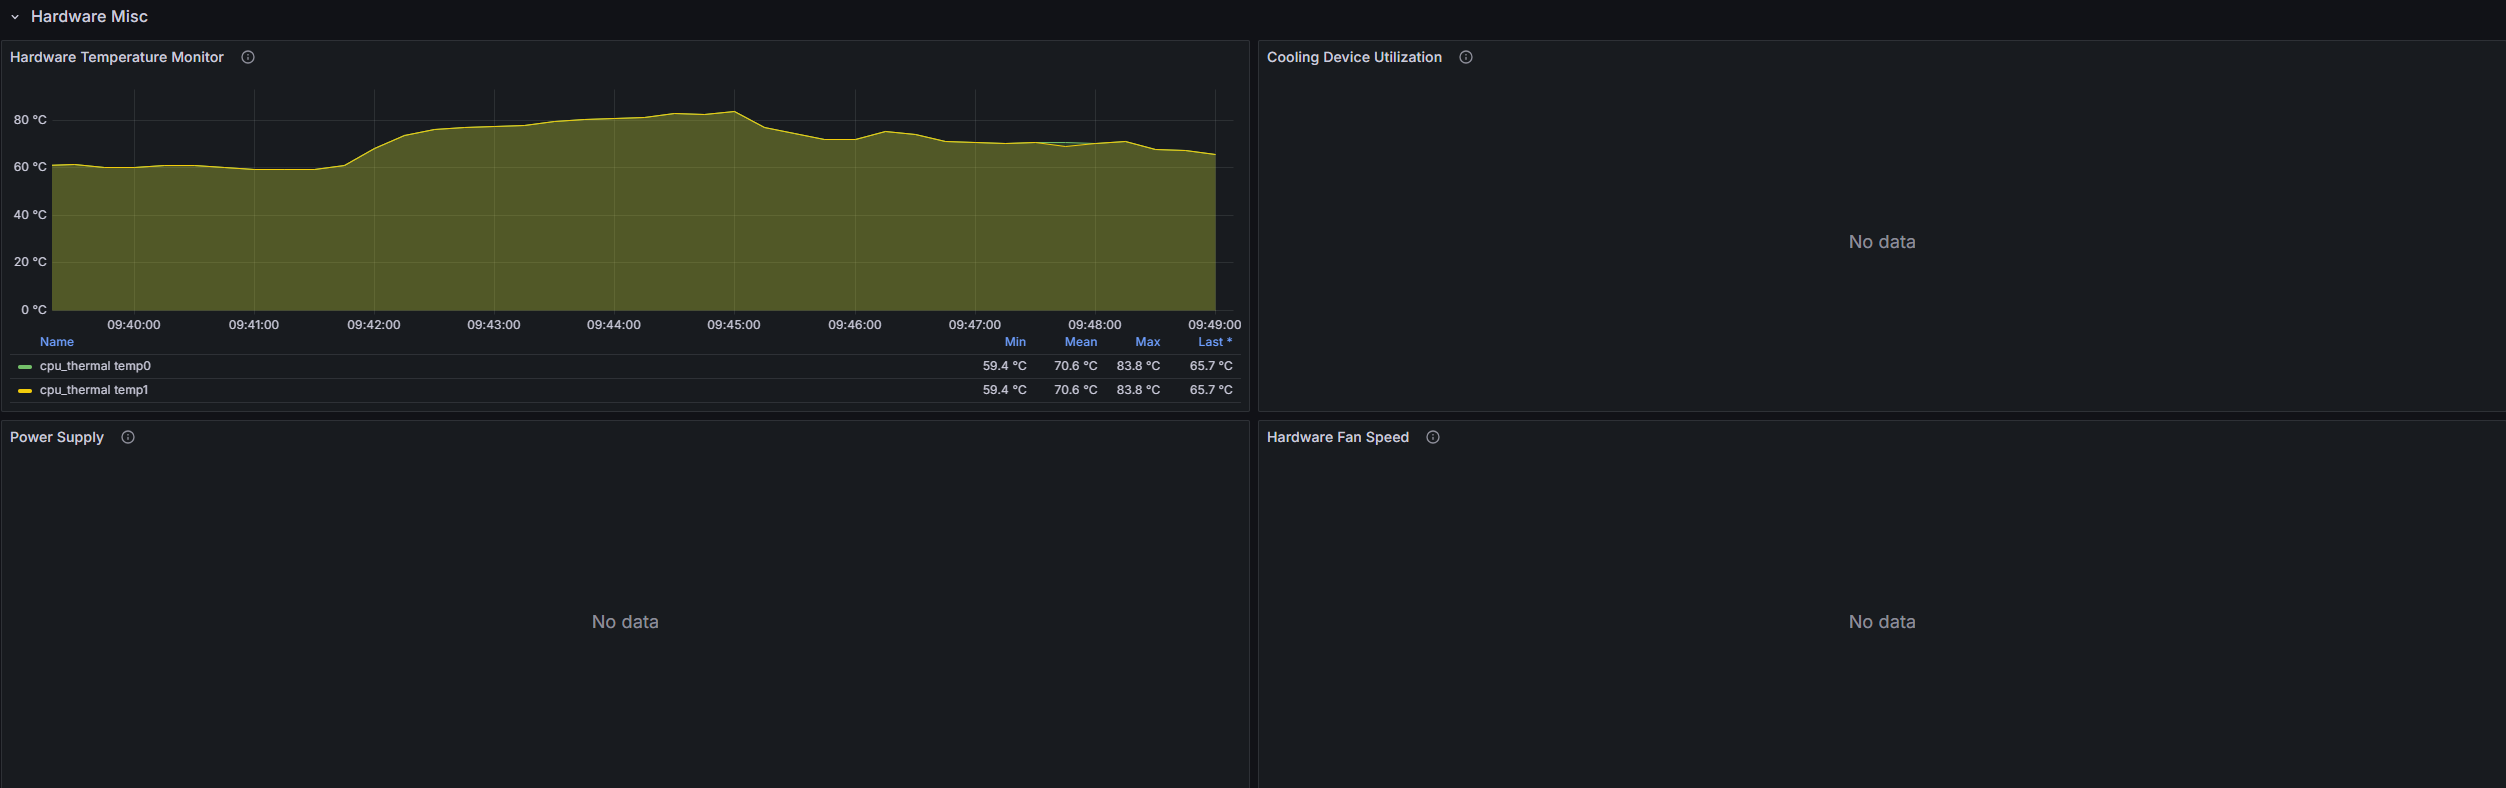Screen dimensions: 2506x788
Task: Open info icon for Hardware Fan Speed
Action: (1433, 437)
